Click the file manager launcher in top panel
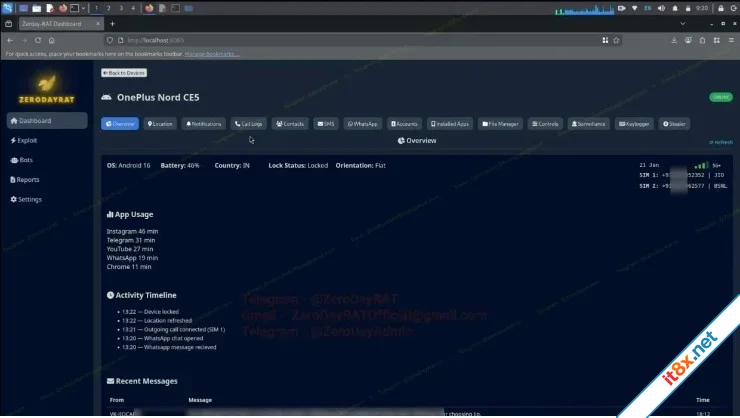 (36, 8)
